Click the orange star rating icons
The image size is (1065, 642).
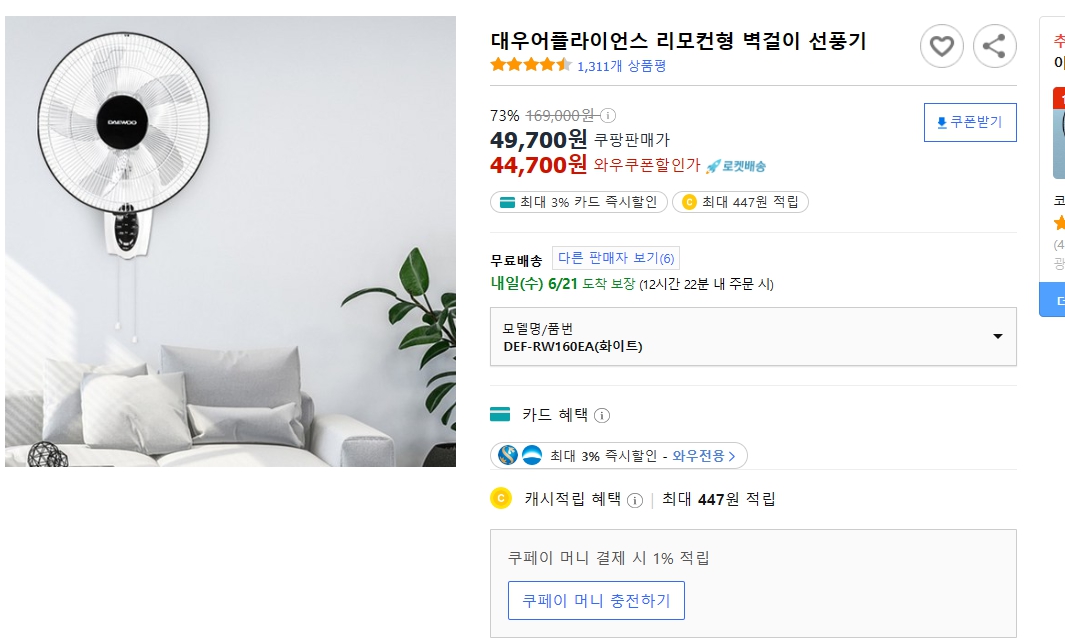tap(530, 65)
